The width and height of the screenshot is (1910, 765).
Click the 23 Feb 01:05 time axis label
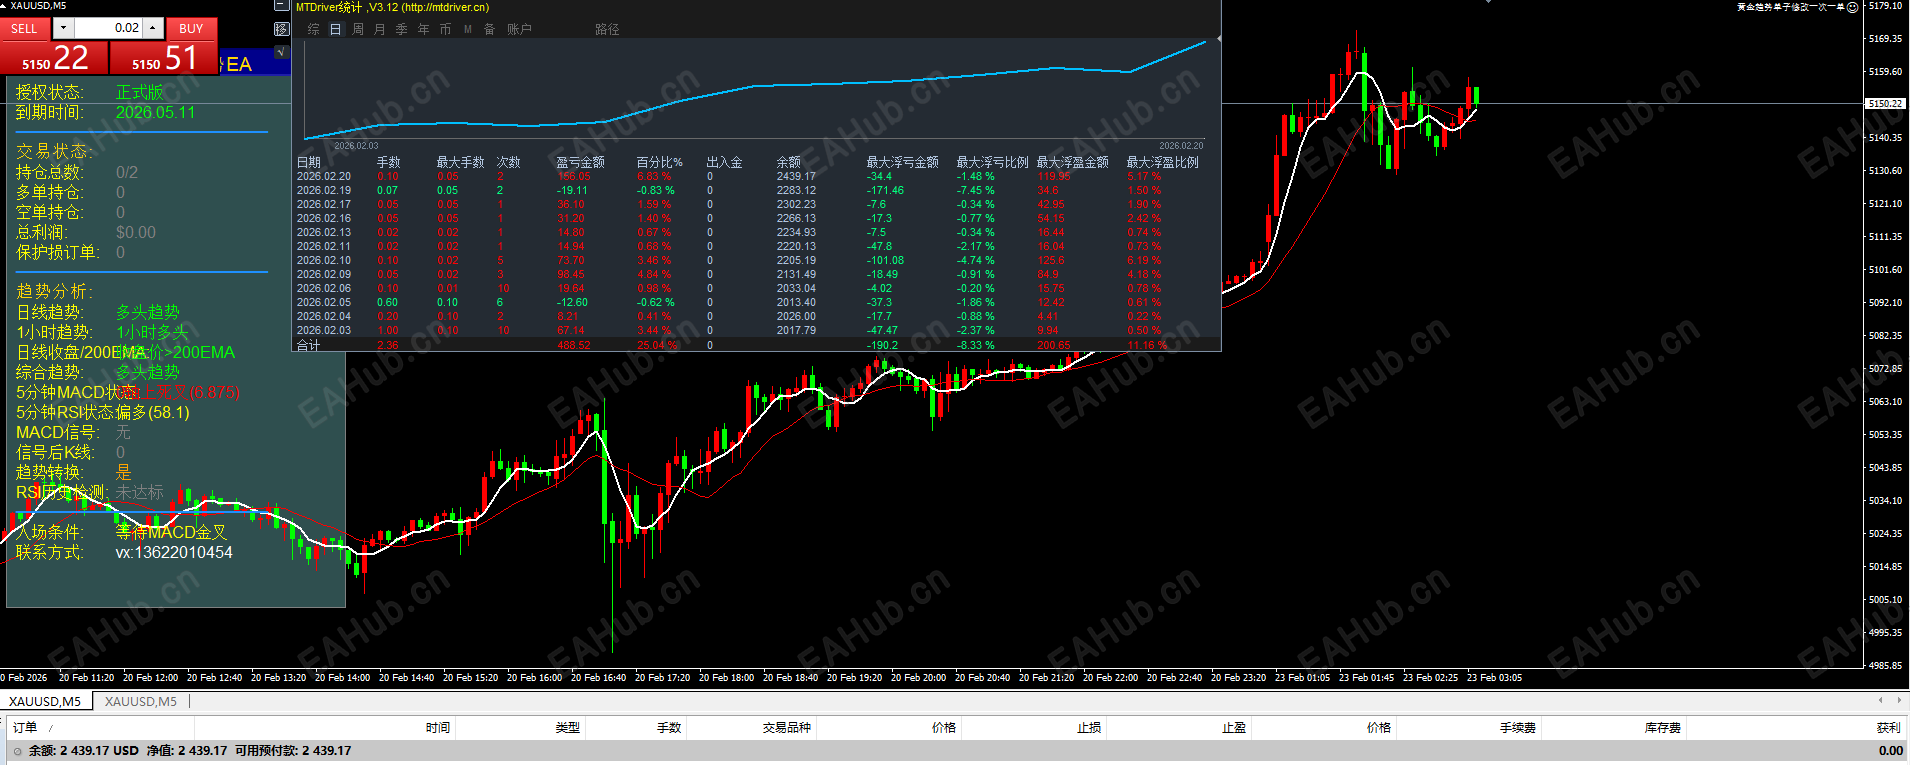click(x=1302, y=678)
